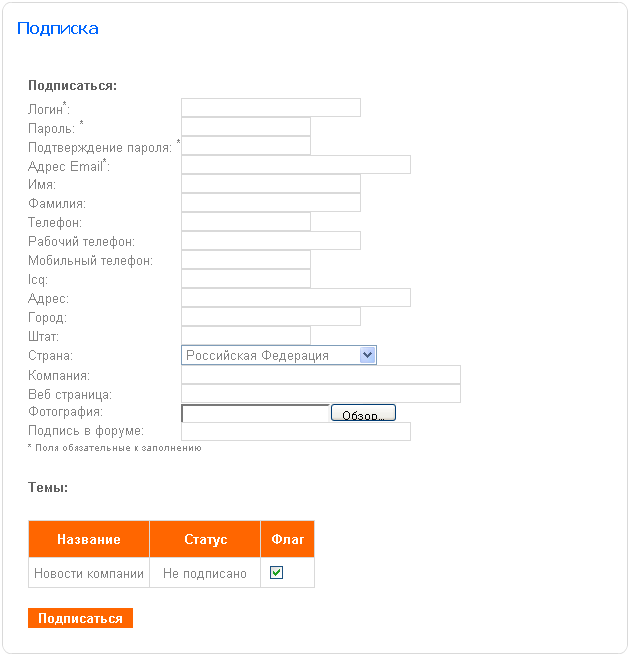Click the Подписаться submit button

click(80, 618)
